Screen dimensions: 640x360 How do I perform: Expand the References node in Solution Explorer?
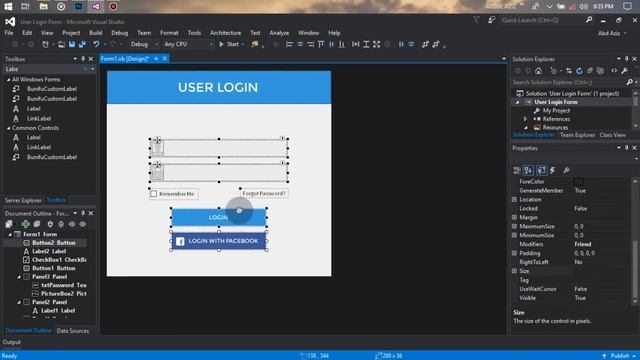tap(526, 119)
